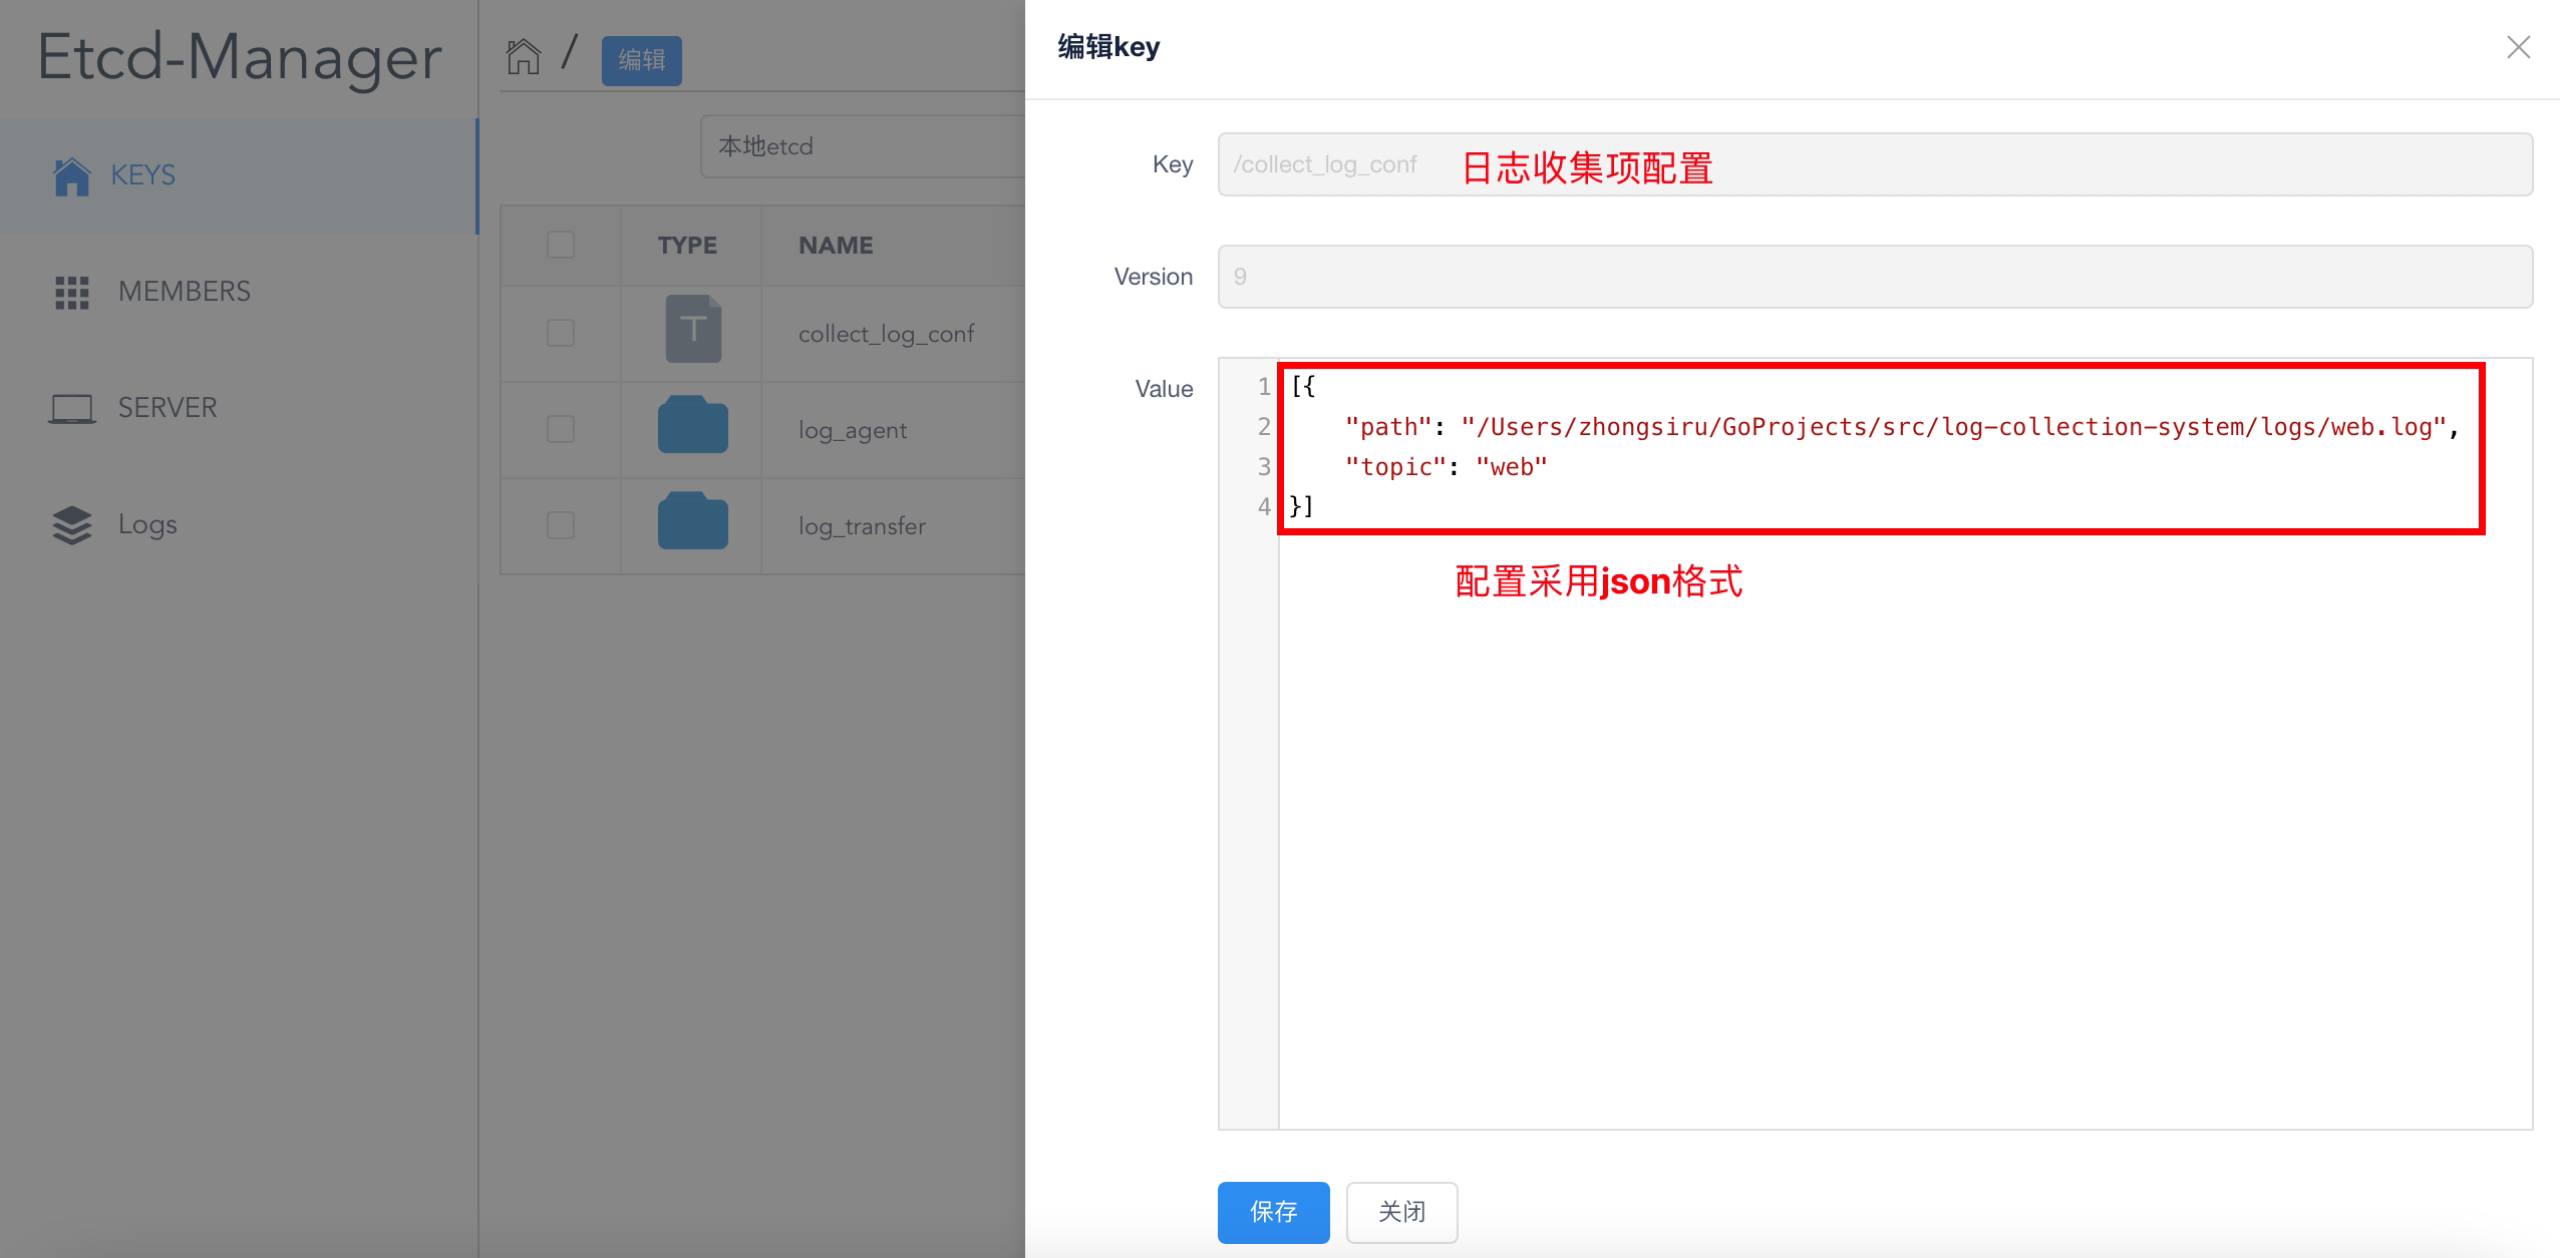
Task: Click the TYPE column header
Action: click(x=687, y=245)
